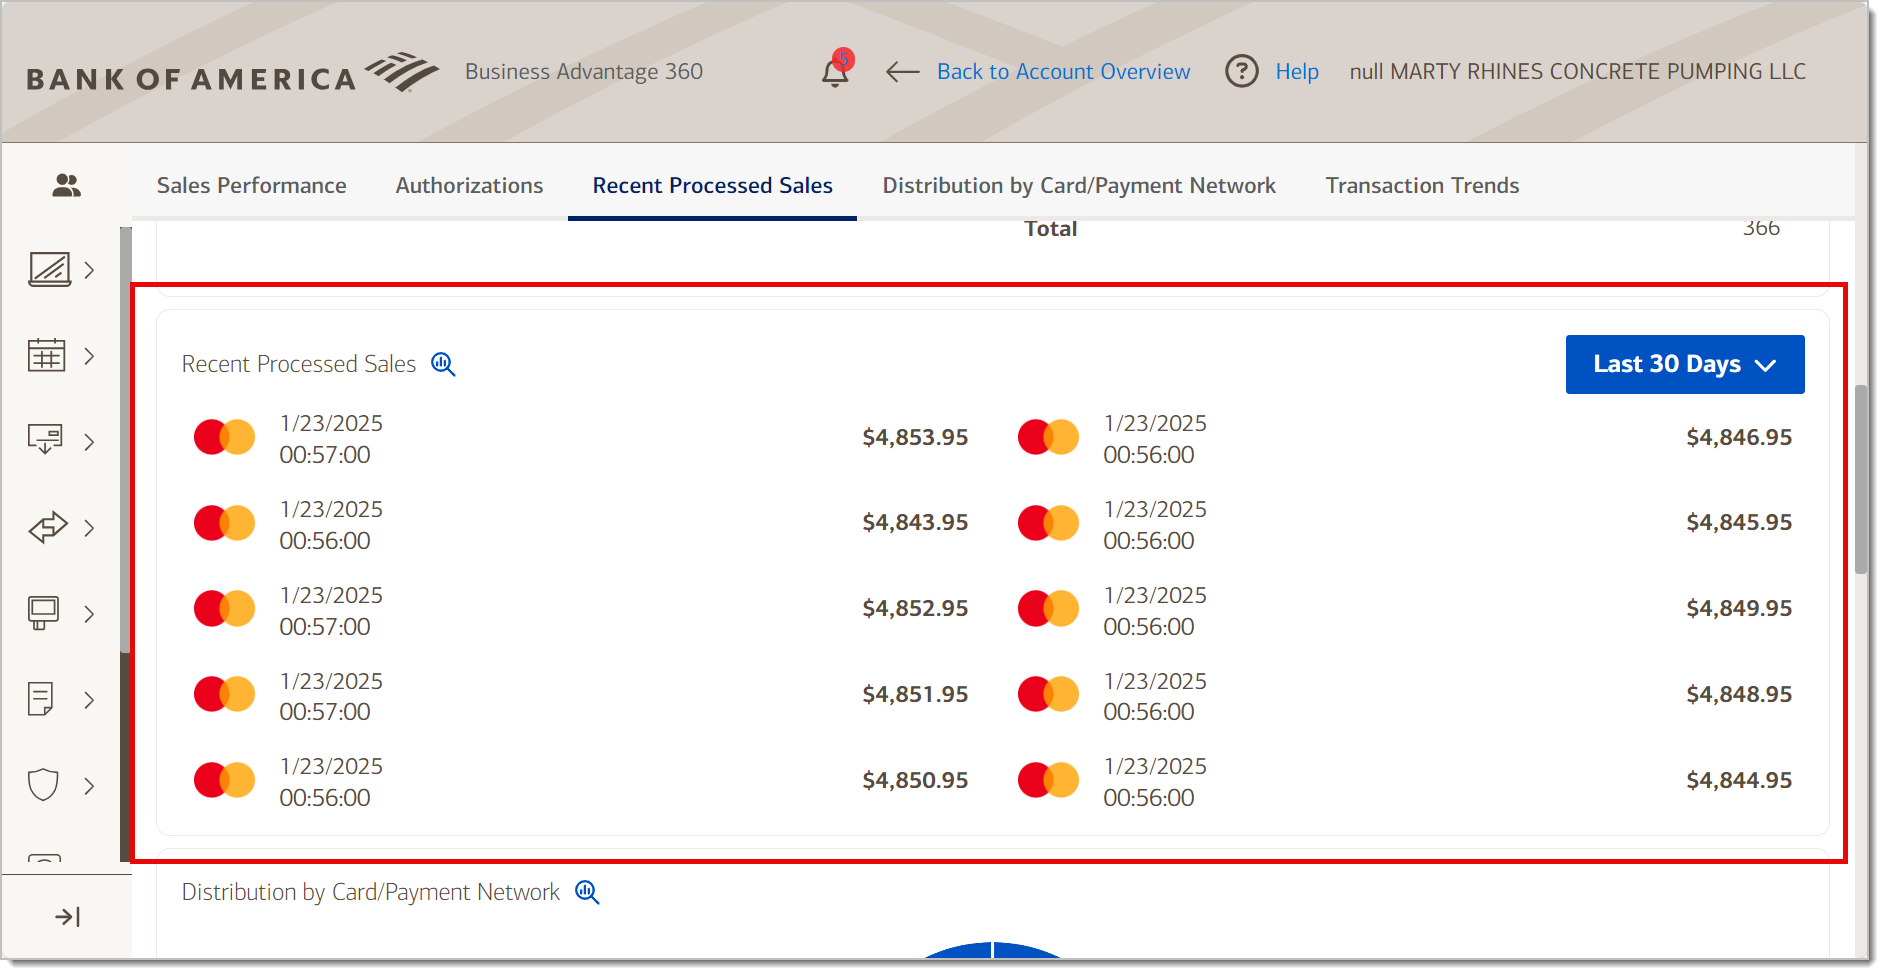The height and width of the screenshot is (975, 1884).
Task: Click the deposit/download icon in the sidebar
Action: [x=46, y=440]
